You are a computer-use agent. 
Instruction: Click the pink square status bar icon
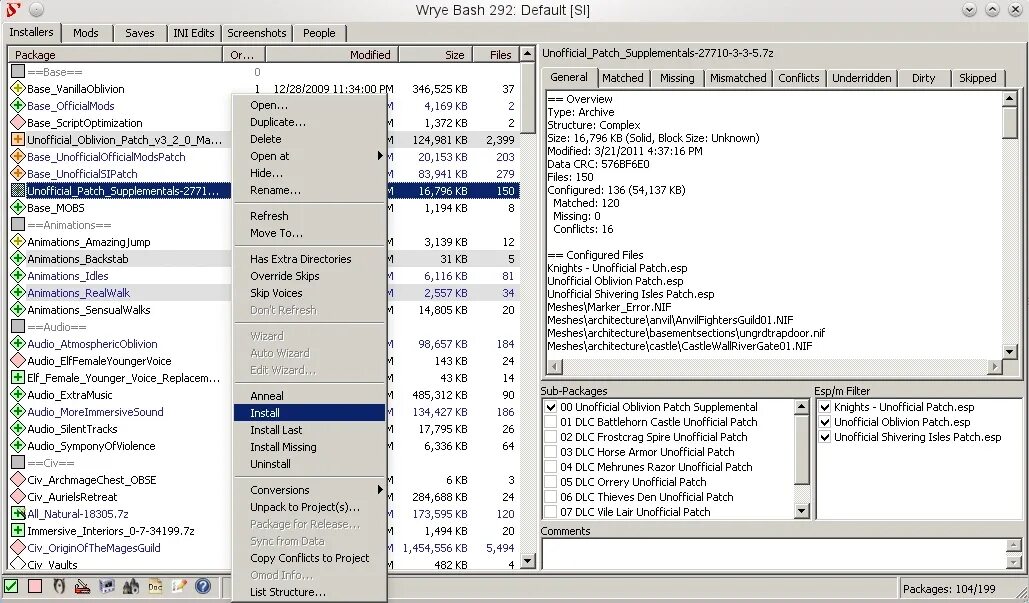click(35, 586)
